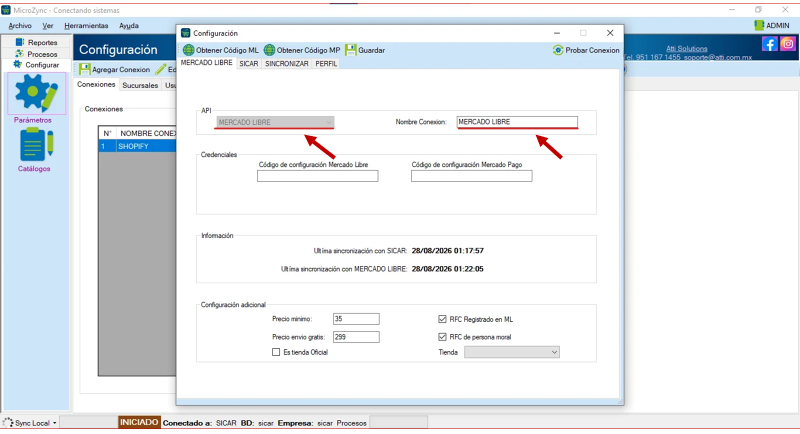Viewport: 800px width, 434px height.
Task: Click the soporte@atti.com.mx email link
Action: (x=718, y=57)
